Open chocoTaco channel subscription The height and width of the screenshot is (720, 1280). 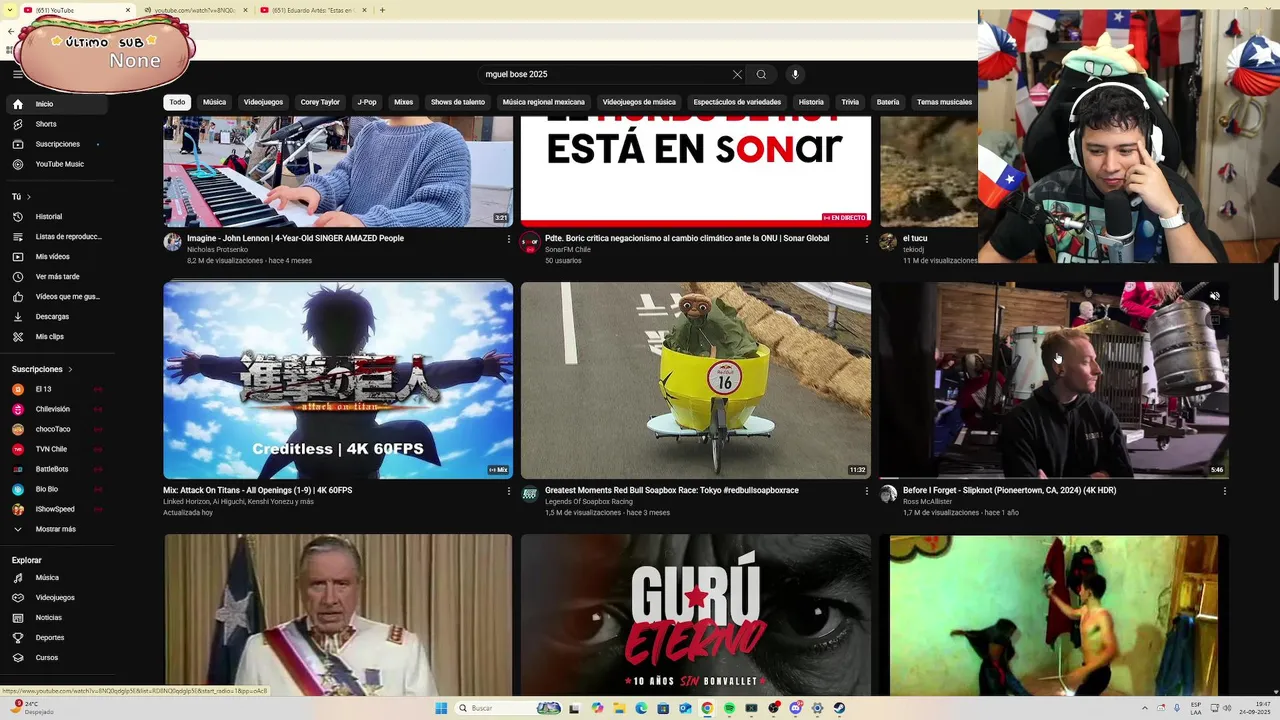pos(55,429)
